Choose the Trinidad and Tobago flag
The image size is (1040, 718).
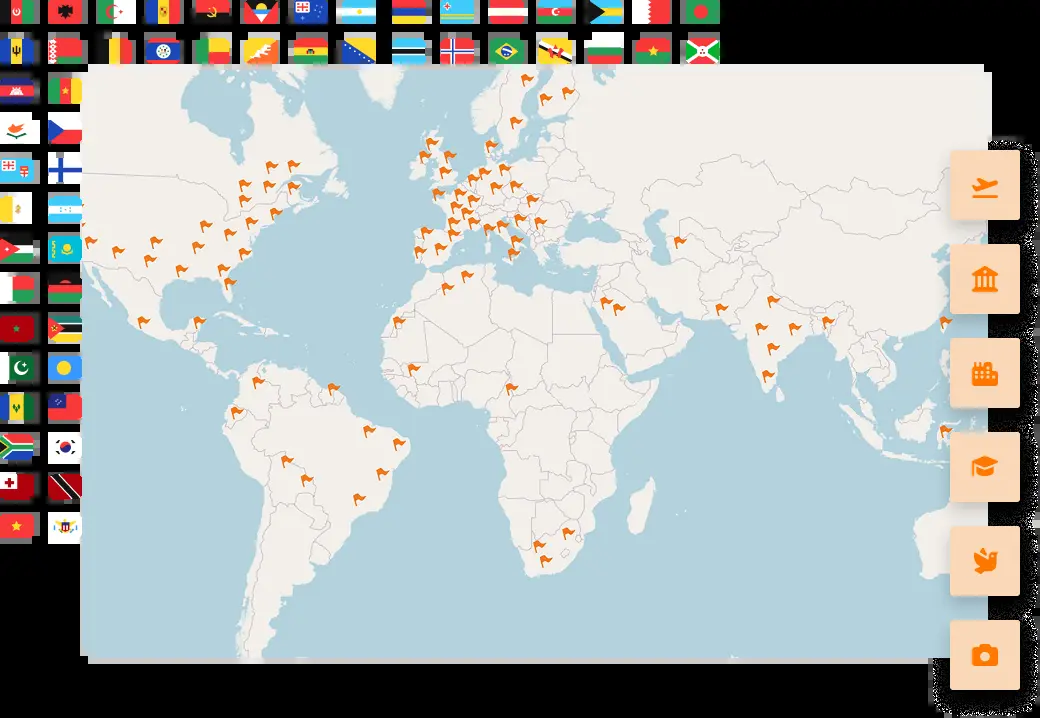[x=65, y=487]
